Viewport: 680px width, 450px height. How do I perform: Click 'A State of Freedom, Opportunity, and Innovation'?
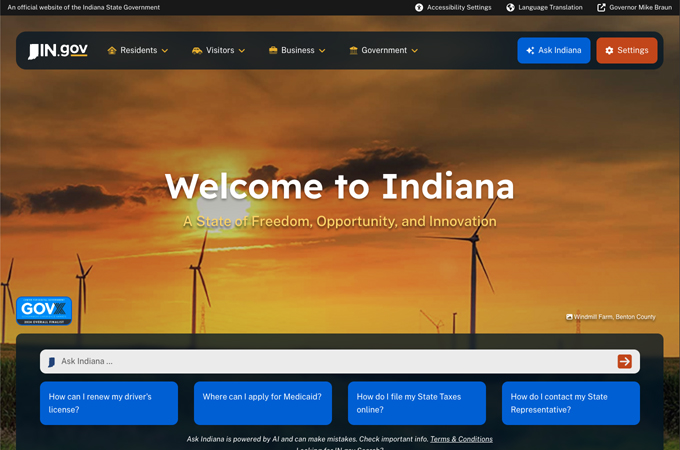click(340, 222)
